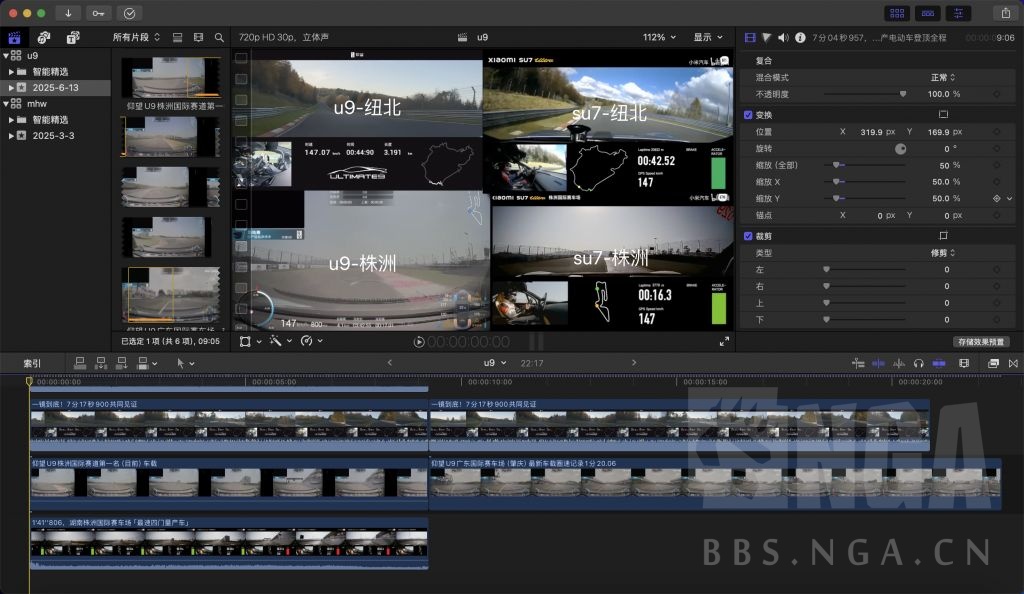Enter full screen viewer playback
The width and height of the screenshot is (1024, 594).
[724, 341]
